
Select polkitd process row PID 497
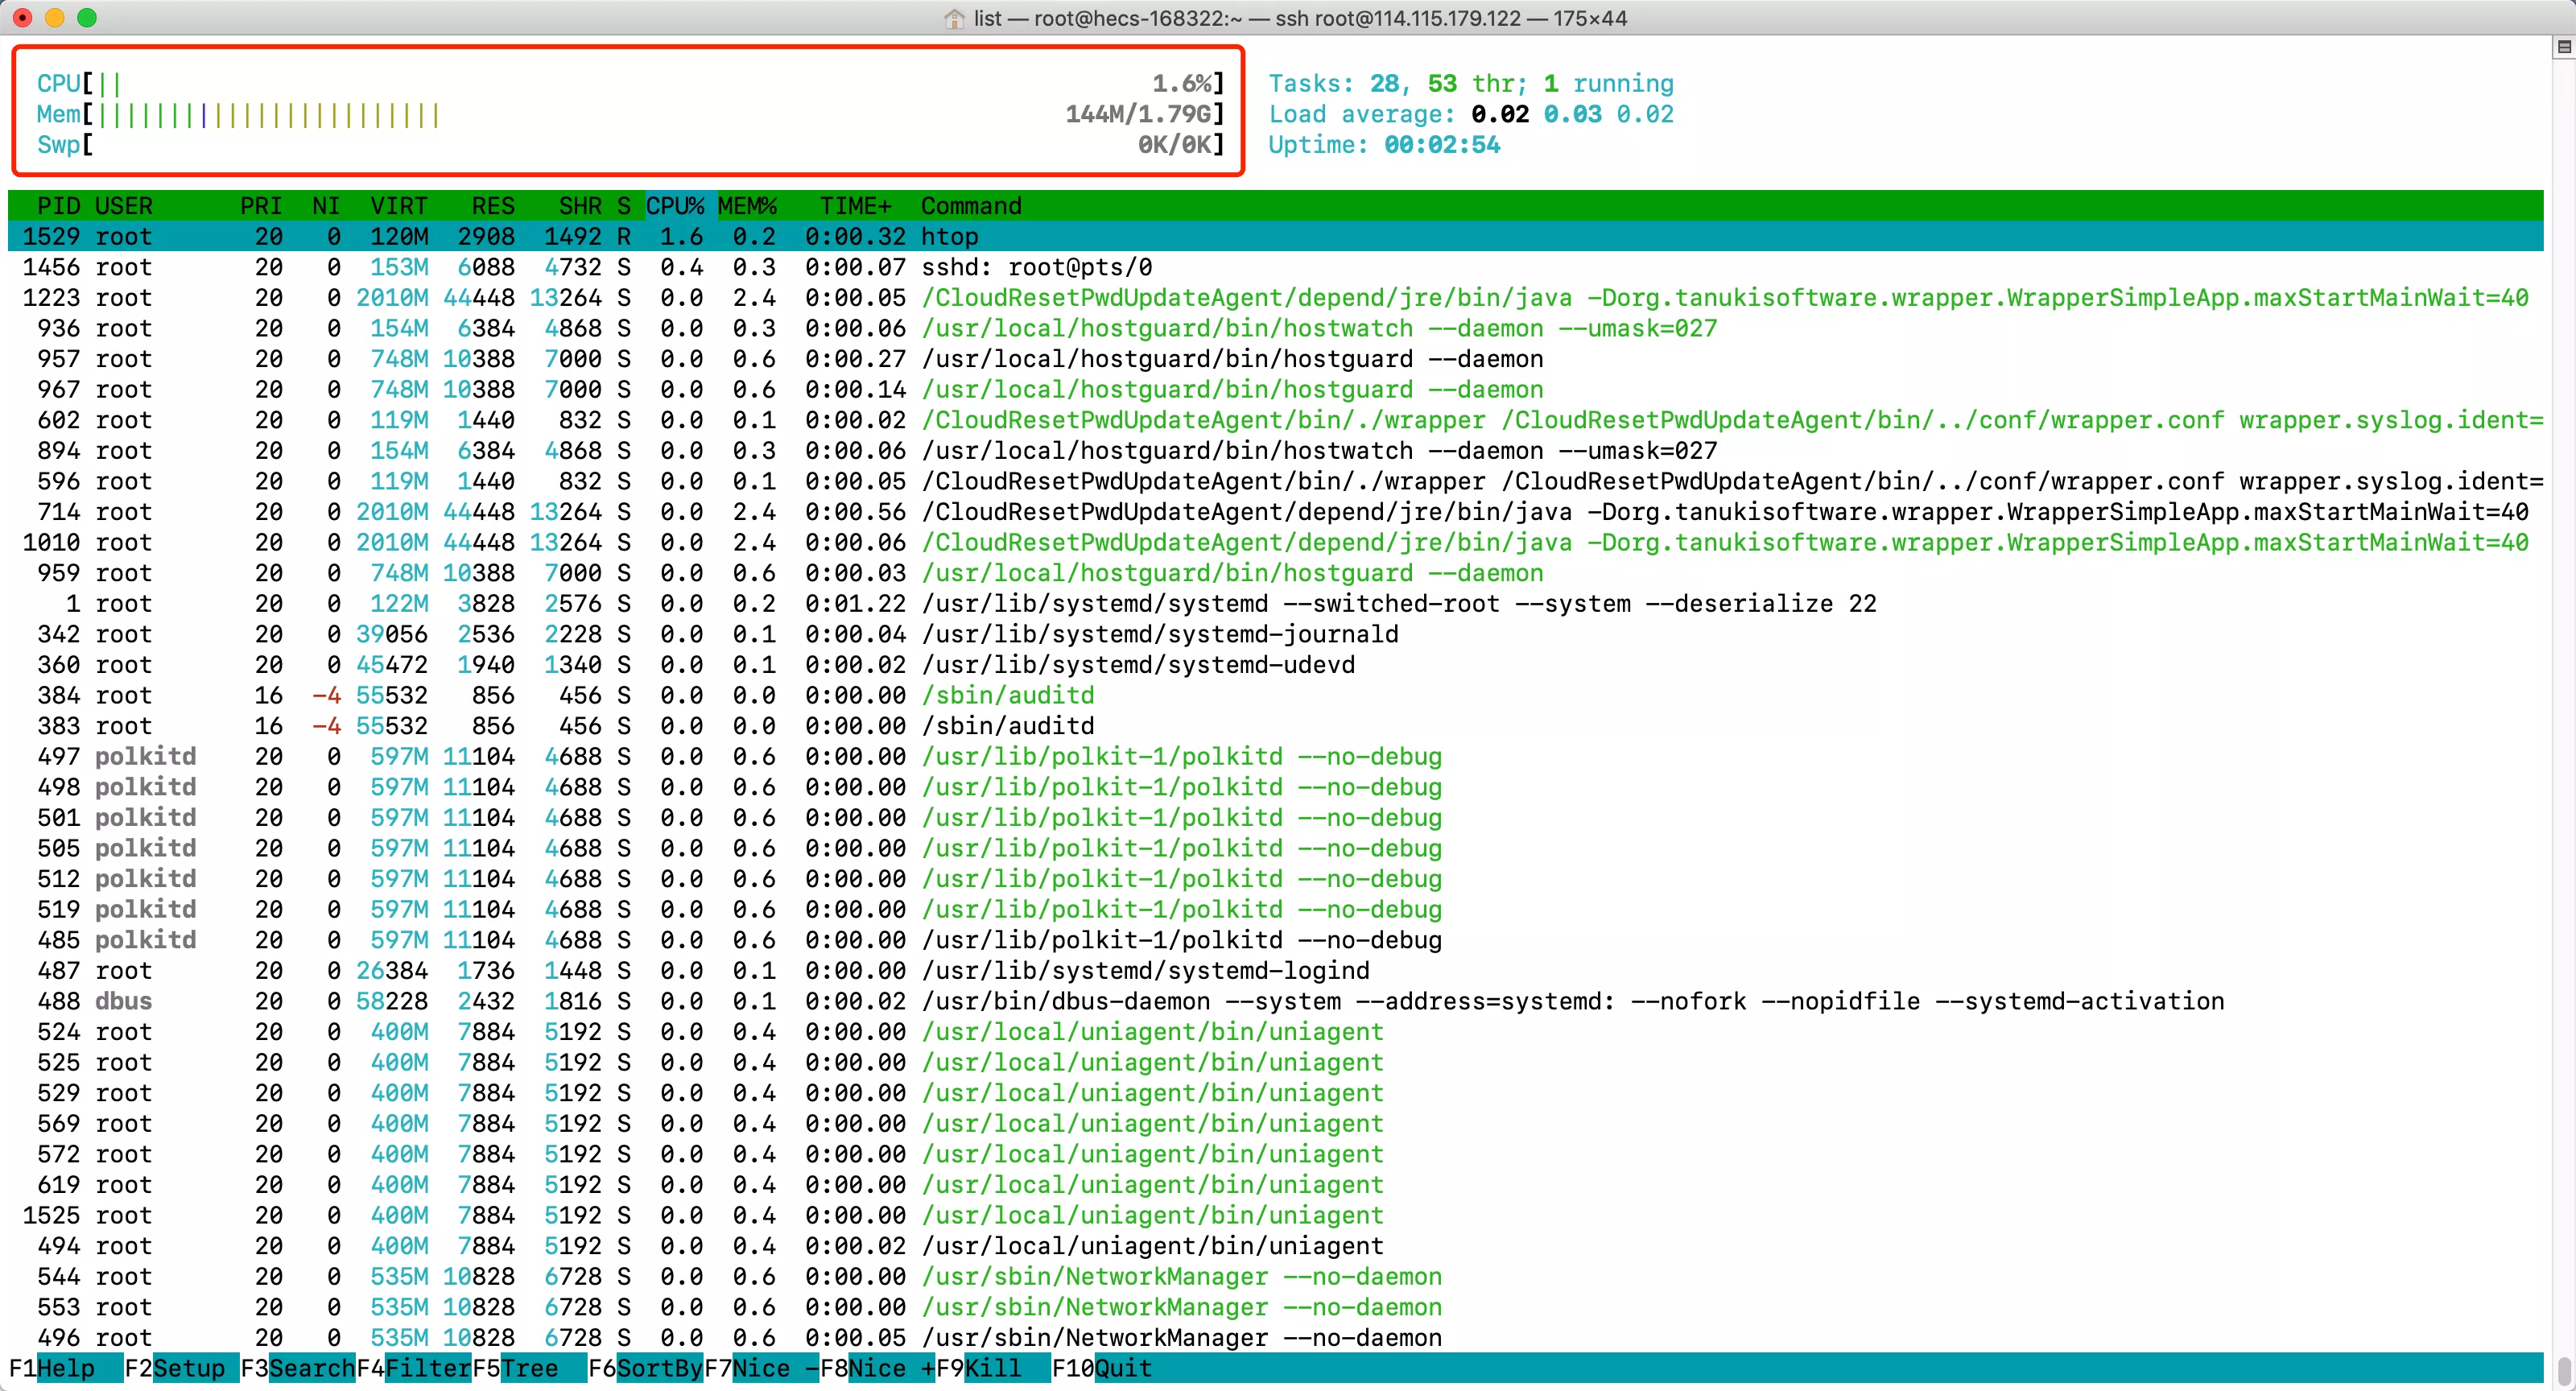pos(1275,757)
